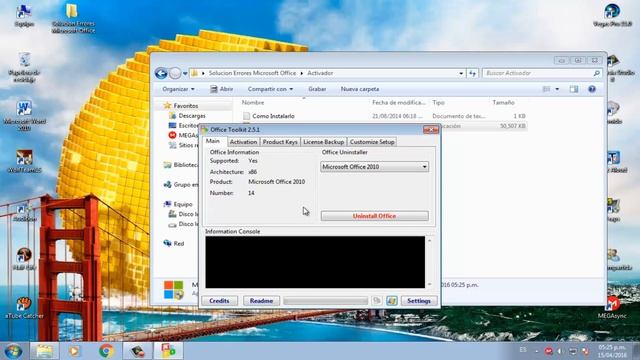640x360 pixels.
Task: Show hidden tray icons arrow
Action: (537, 351)
